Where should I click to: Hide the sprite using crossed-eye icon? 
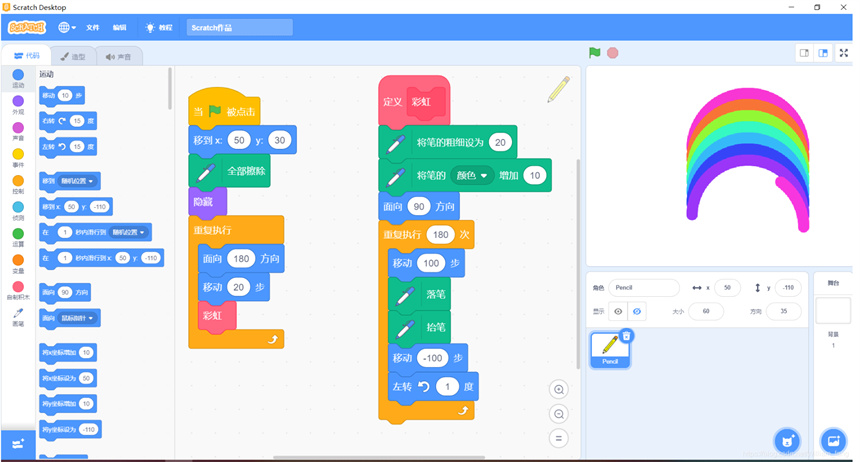638,311
